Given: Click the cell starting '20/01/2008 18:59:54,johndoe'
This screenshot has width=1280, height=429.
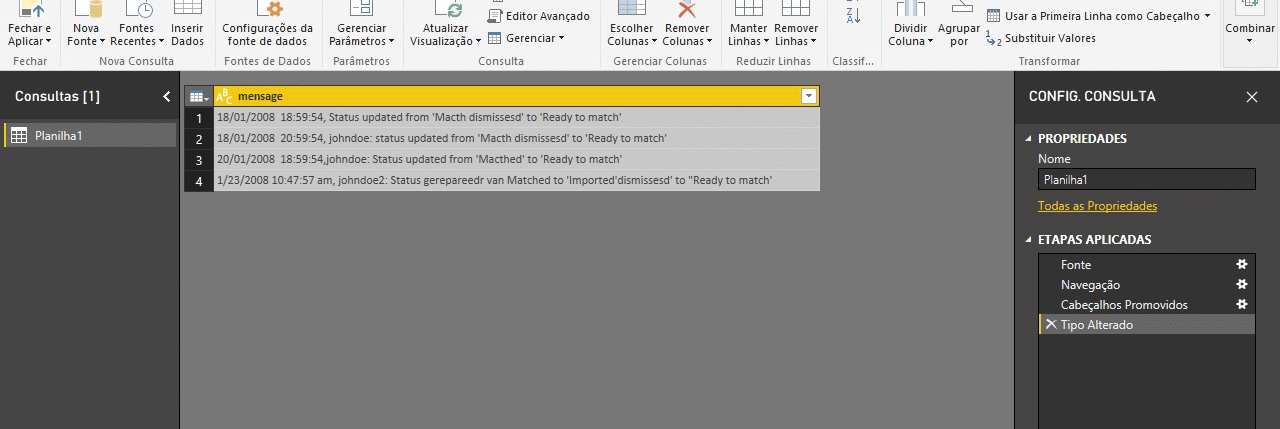Looking at the screenshot, I should click(517, 160).
